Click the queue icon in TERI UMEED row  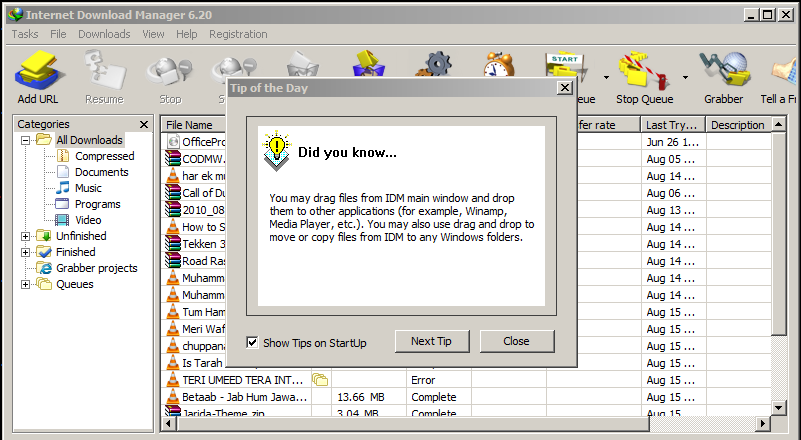[x=320, y=380]
